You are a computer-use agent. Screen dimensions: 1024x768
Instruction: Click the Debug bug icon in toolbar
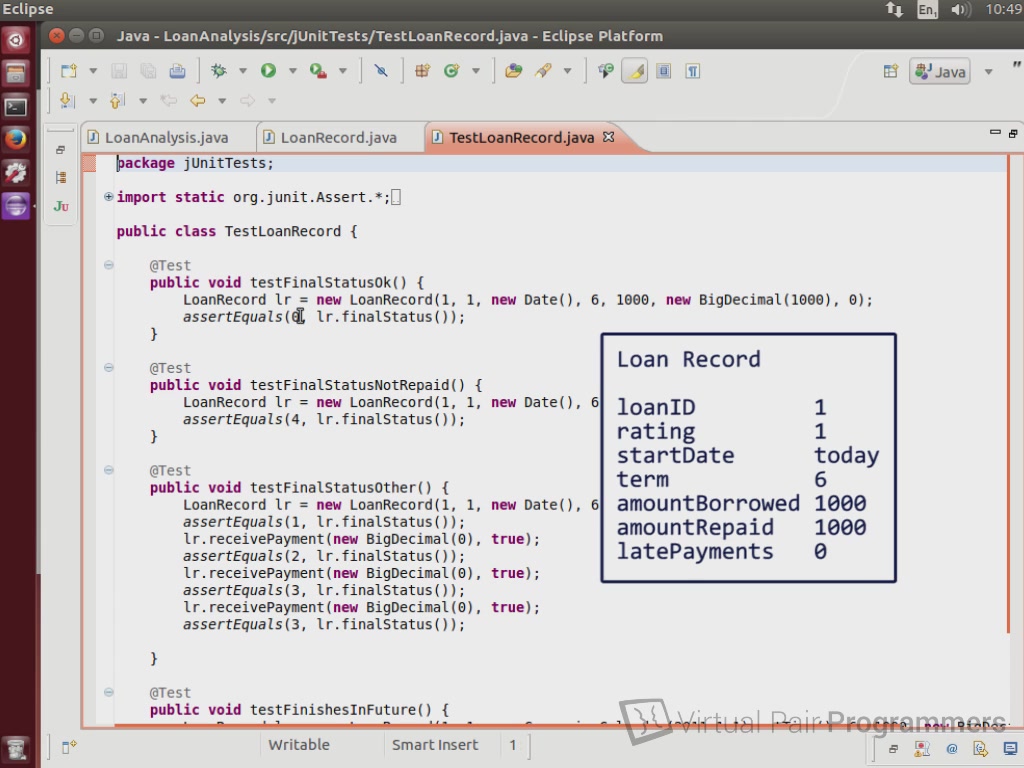click(218, 71)
